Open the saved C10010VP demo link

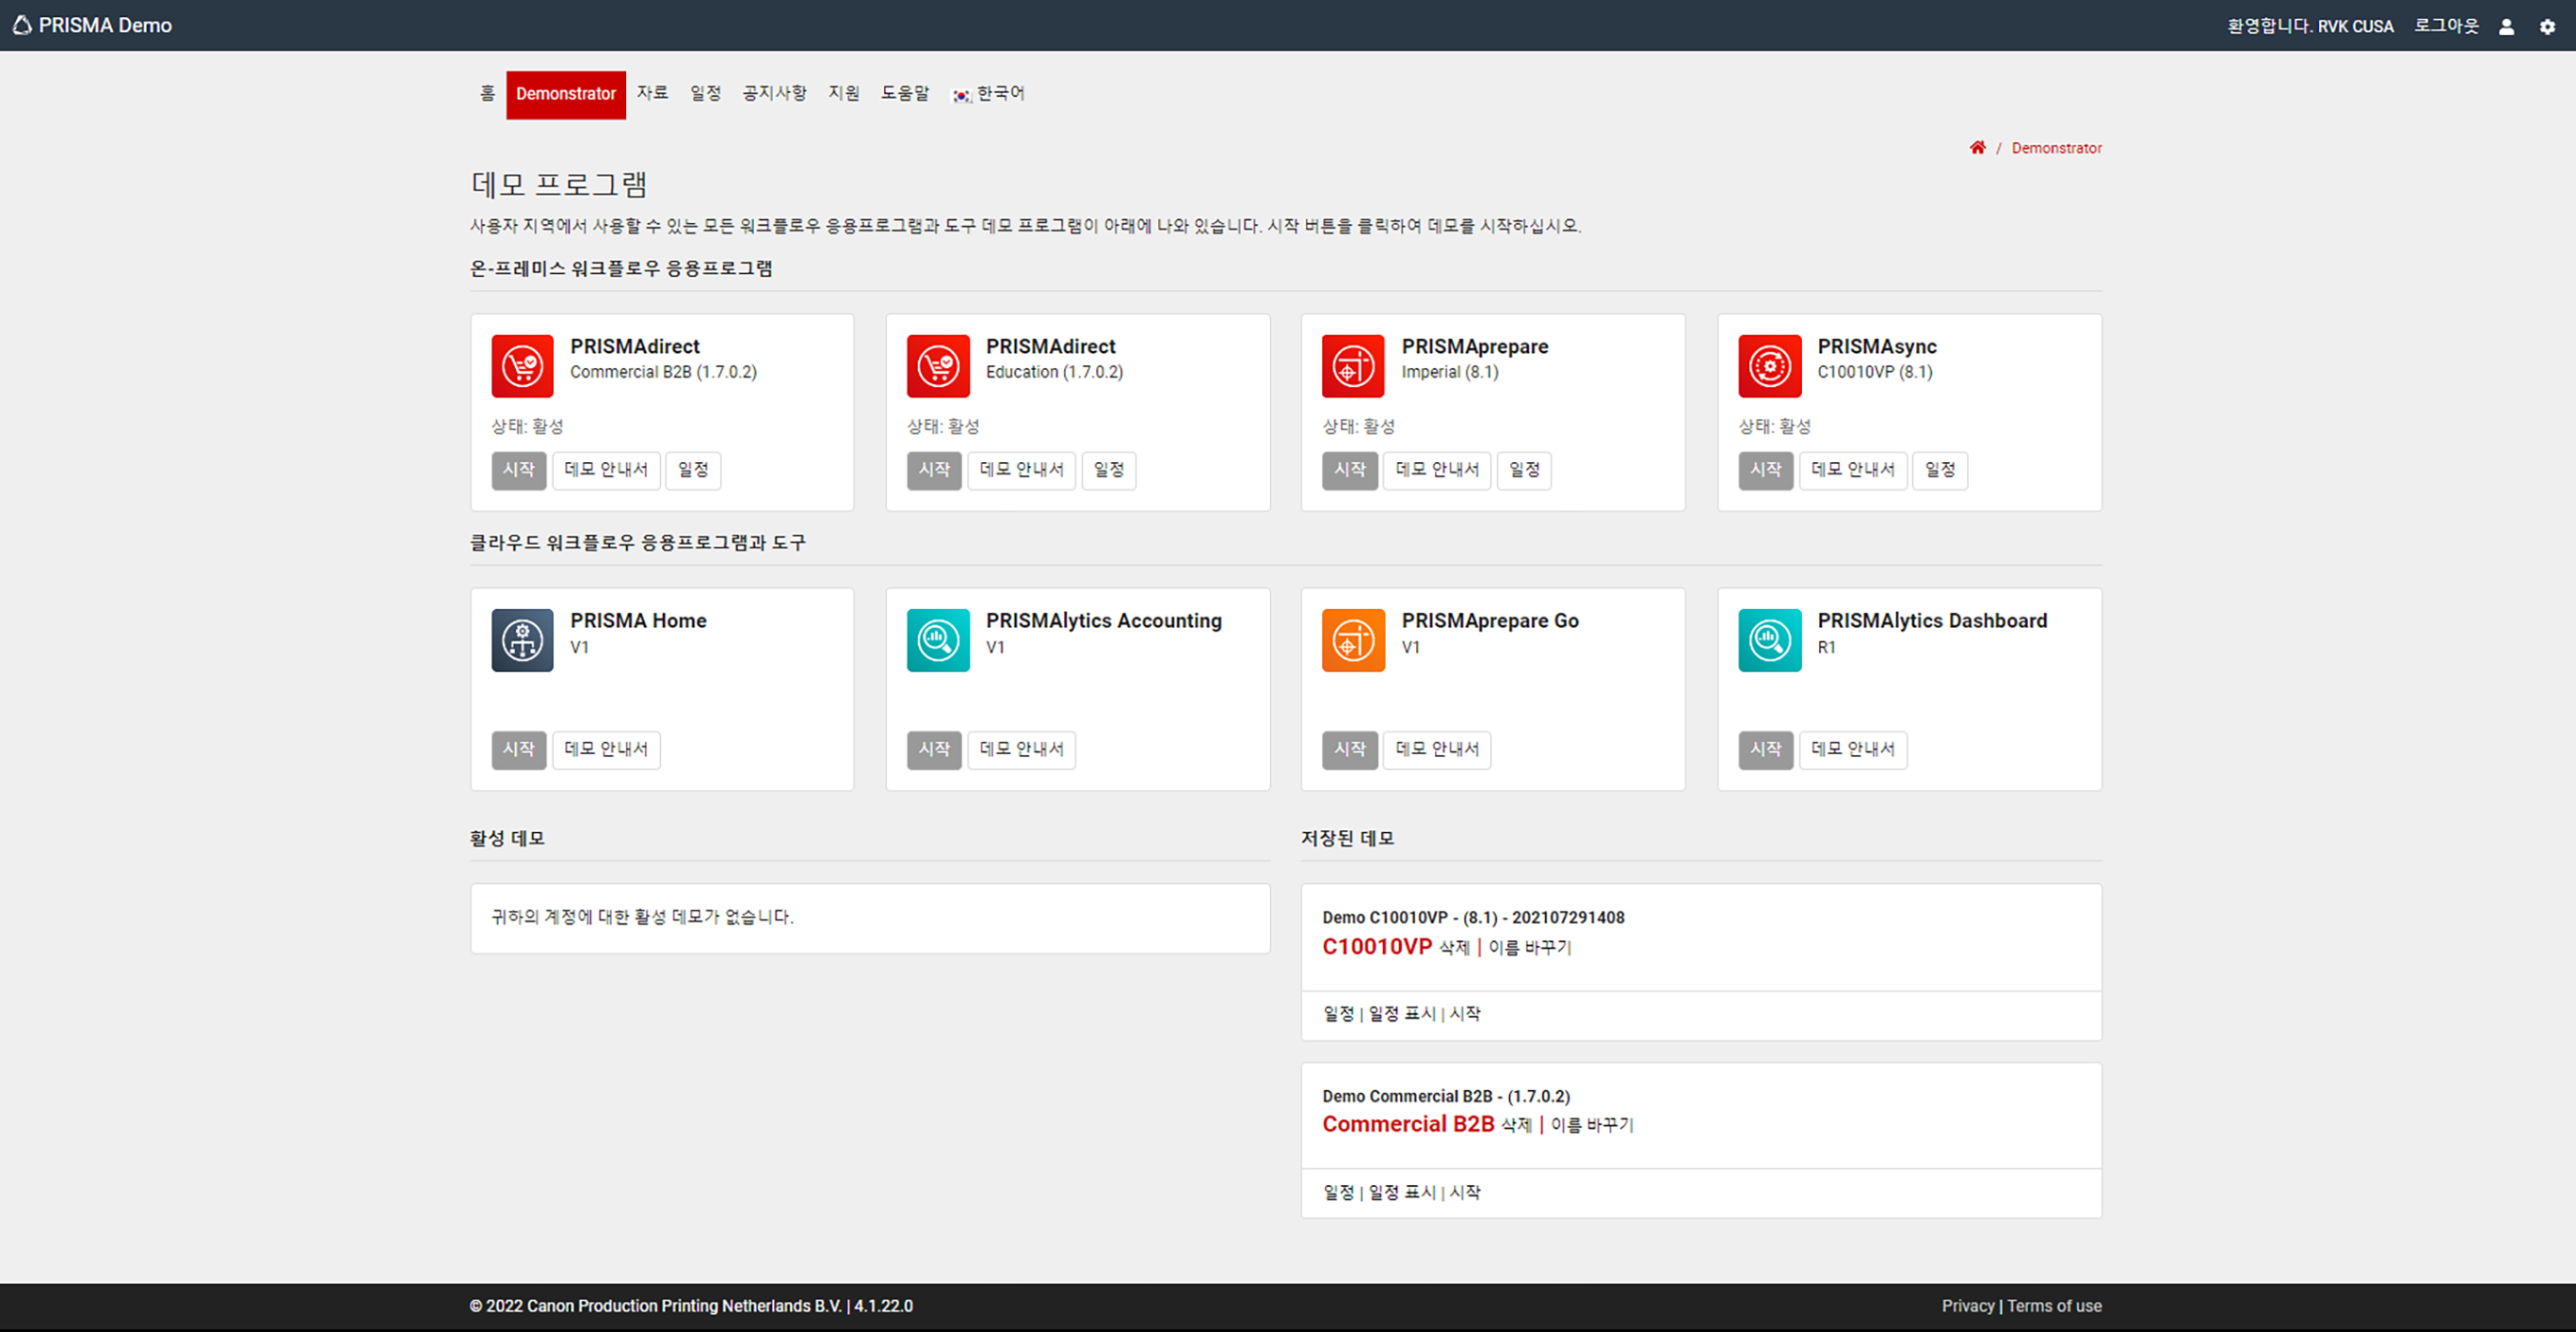coord(1377,947)
